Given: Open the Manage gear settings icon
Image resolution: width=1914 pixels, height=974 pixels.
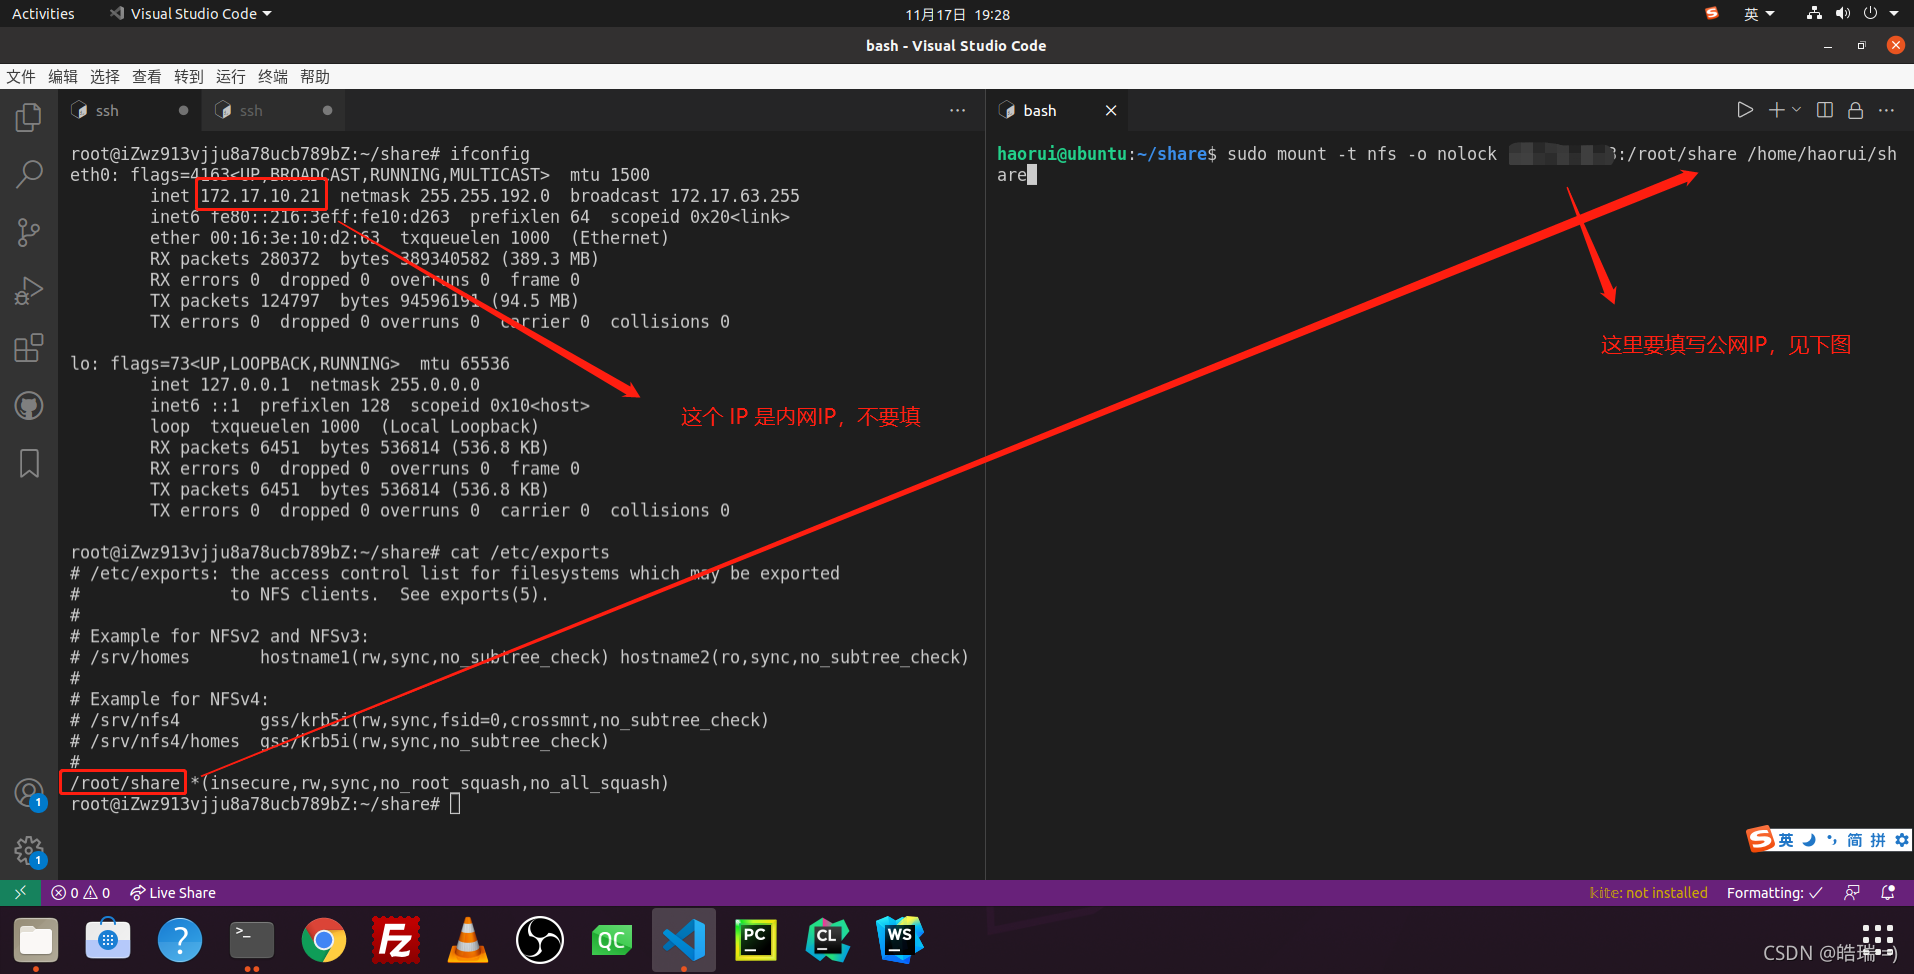Looking at the screenshot, I should tap(29, 852).
